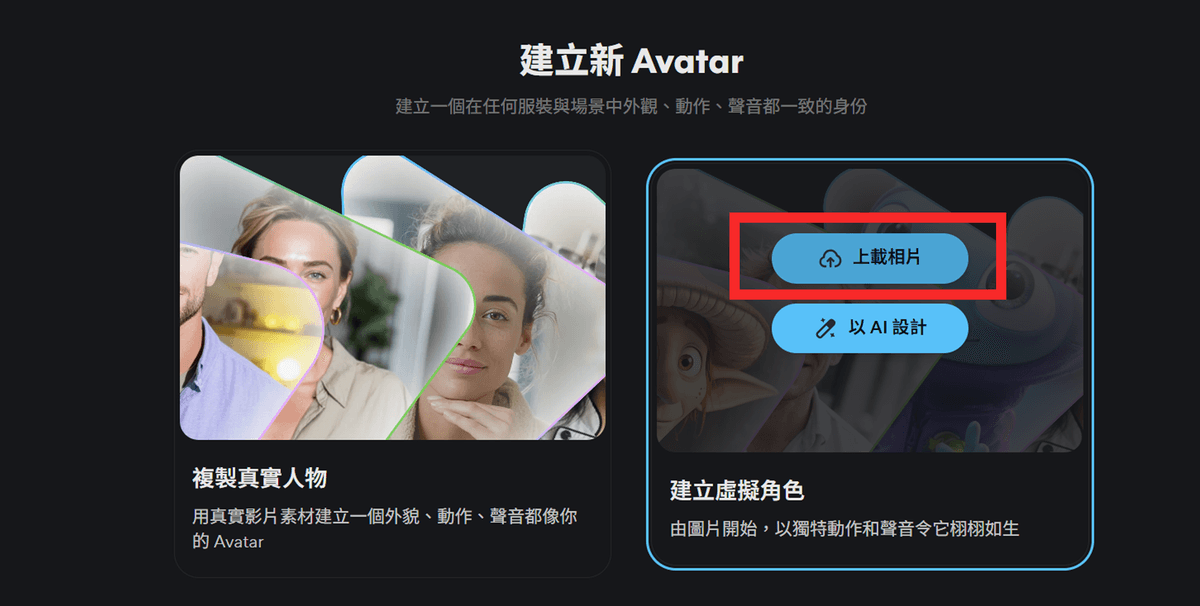Click the woman with gold earrings photo
1200x606 pixels.
pyautogui.click(x=300, y=300)
